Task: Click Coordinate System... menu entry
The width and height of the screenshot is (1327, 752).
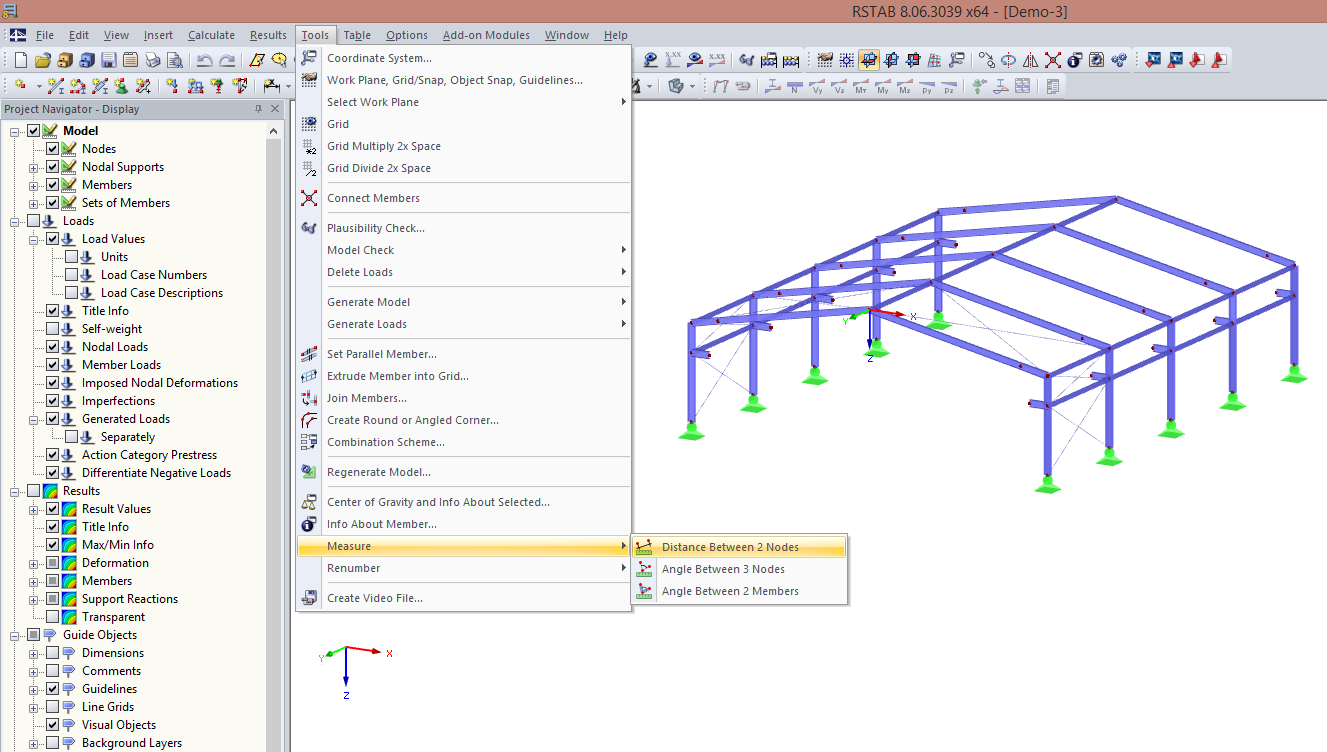Action: tap(464, 58)
